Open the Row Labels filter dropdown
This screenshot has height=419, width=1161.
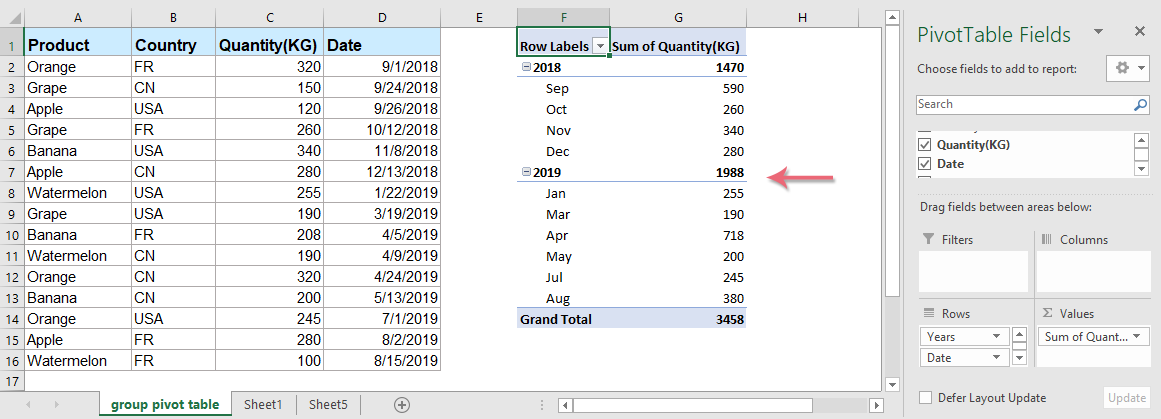(x=600, y=46)
